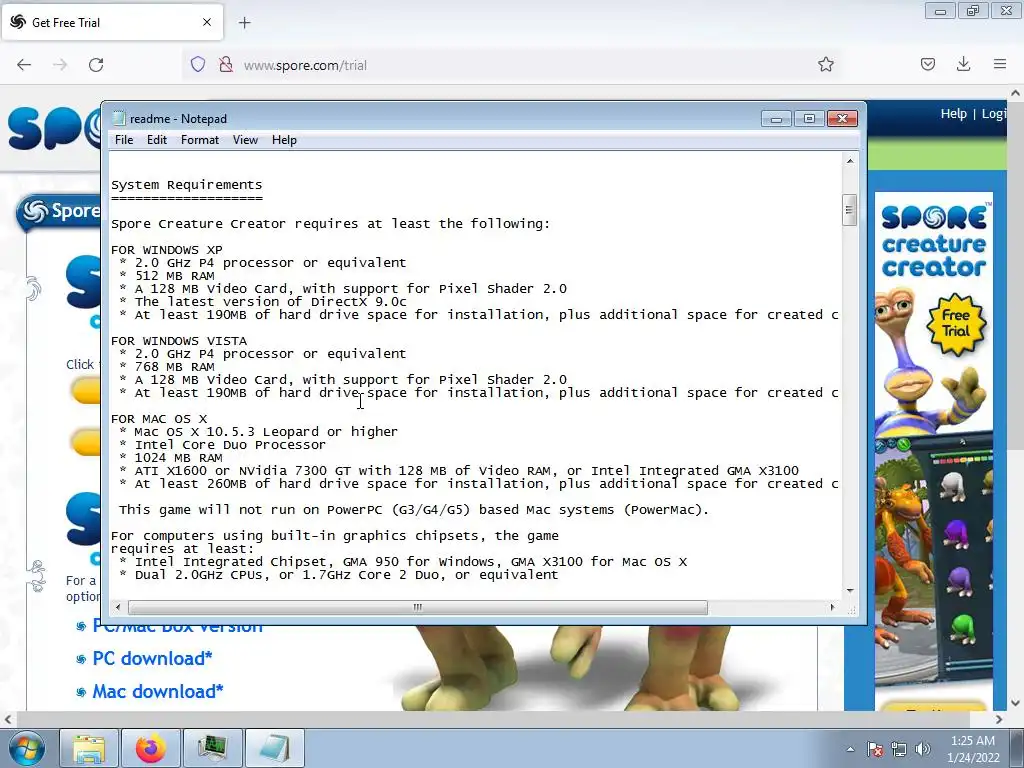Open Notepad File menu
The image size is (1024, 768).
123,140
